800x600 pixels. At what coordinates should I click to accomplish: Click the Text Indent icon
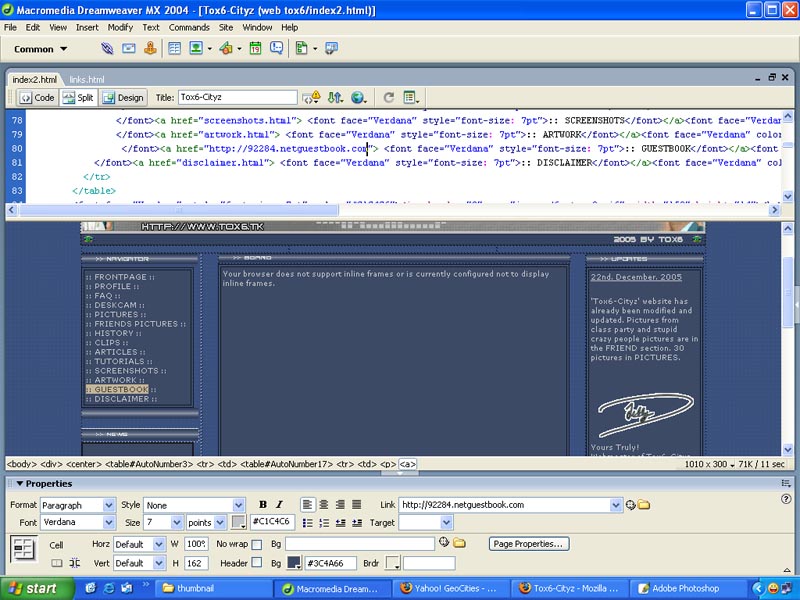[357, 522]
